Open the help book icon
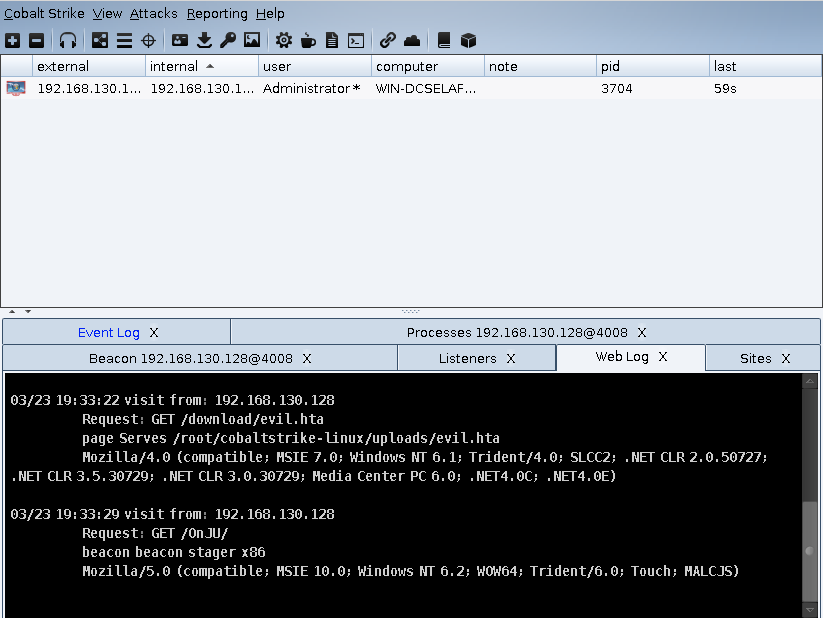 (x=444, y=40)
